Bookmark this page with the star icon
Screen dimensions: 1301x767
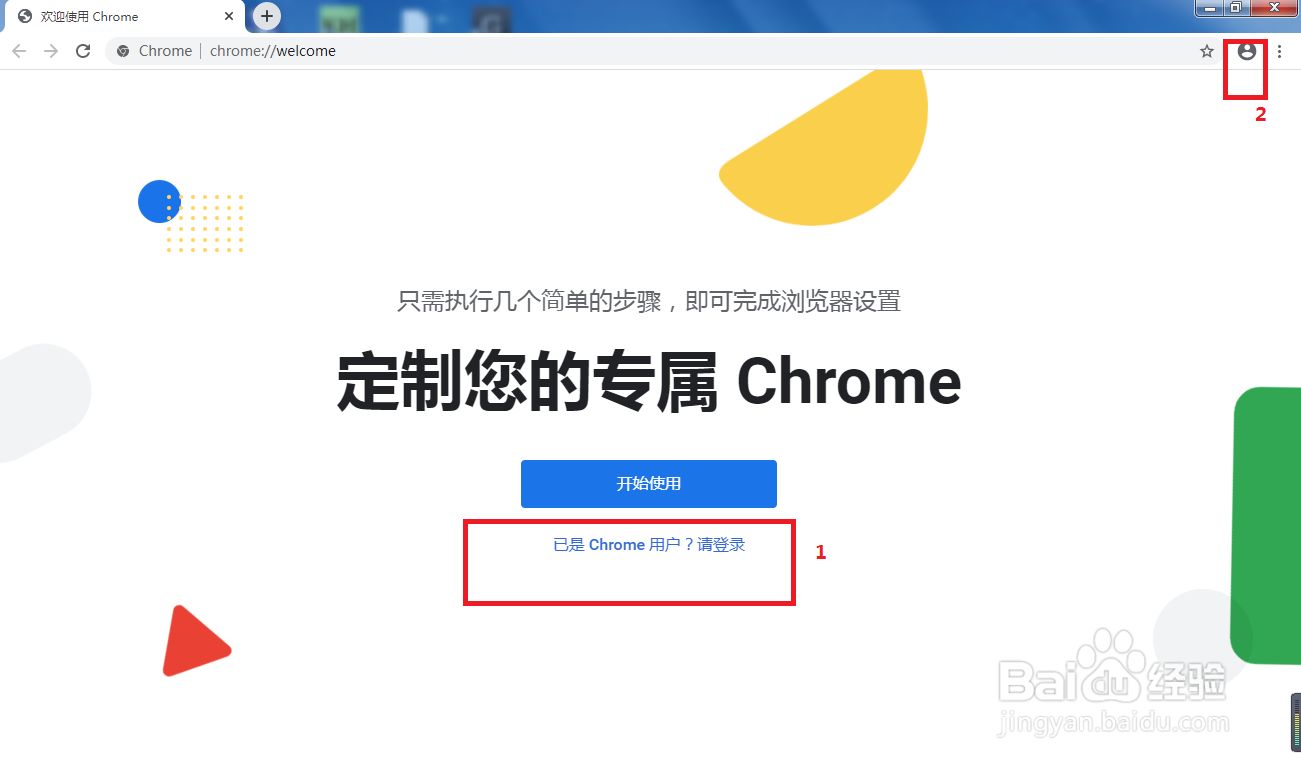[x=1207, y=51]
